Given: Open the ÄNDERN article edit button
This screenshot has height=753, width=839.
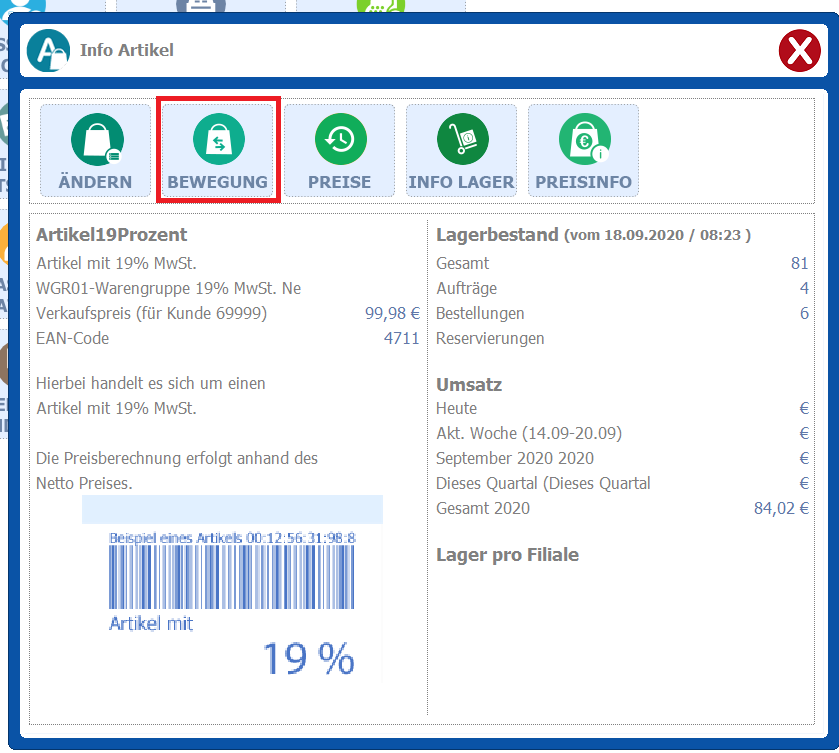Looking at the screenshot, I should pyautogui.click(x=95, y=150).
